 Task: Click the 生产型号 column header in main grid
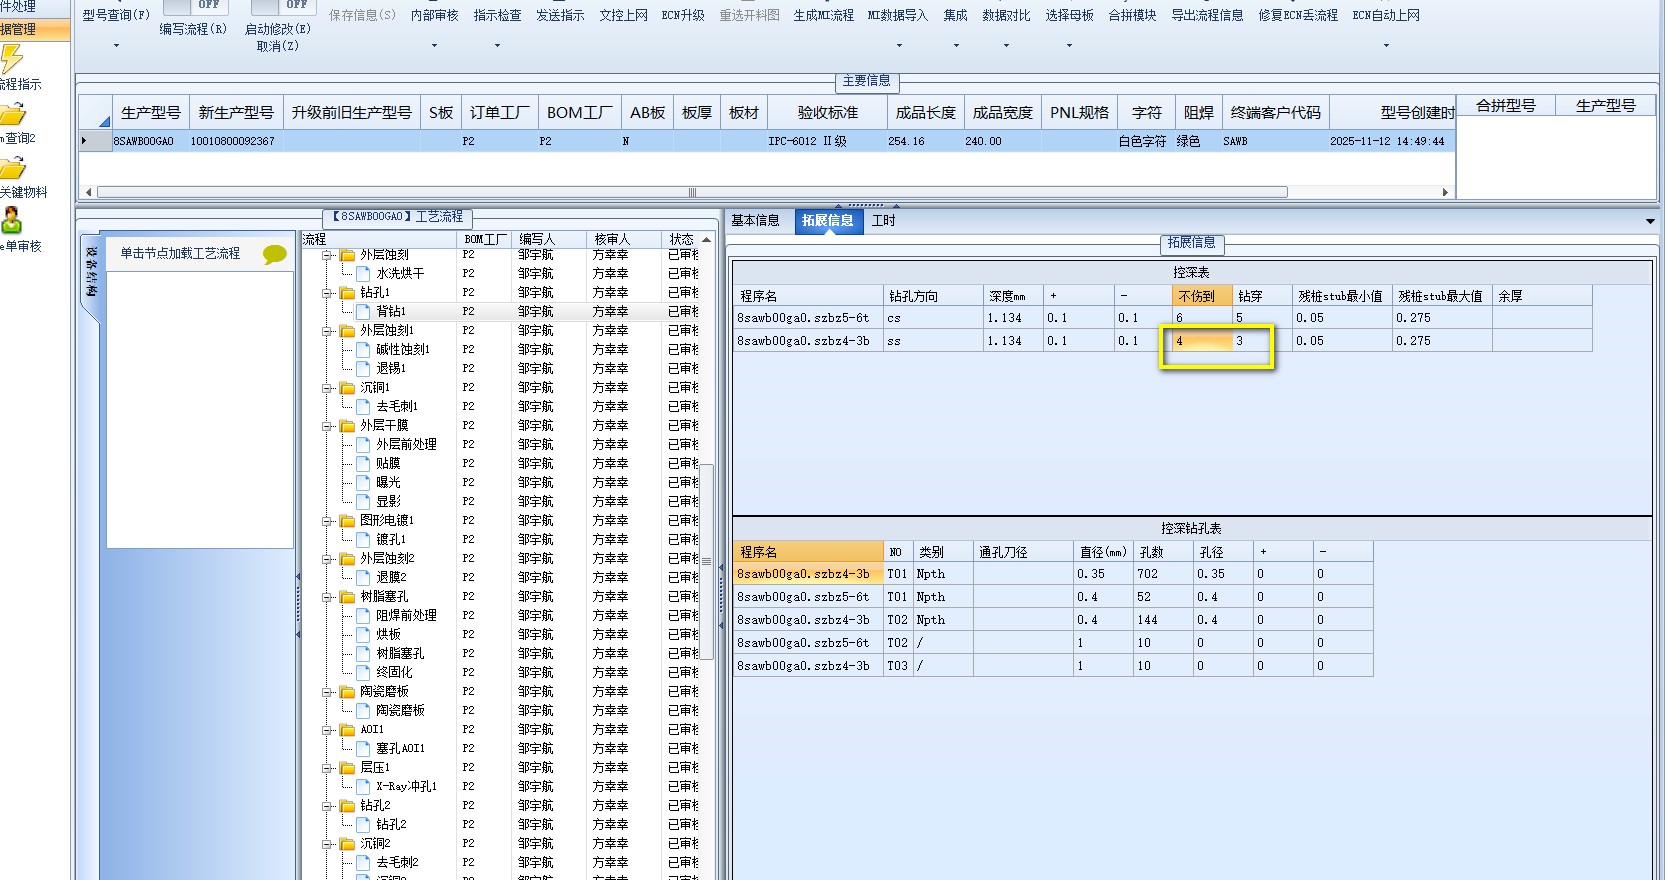coord(150,113)
